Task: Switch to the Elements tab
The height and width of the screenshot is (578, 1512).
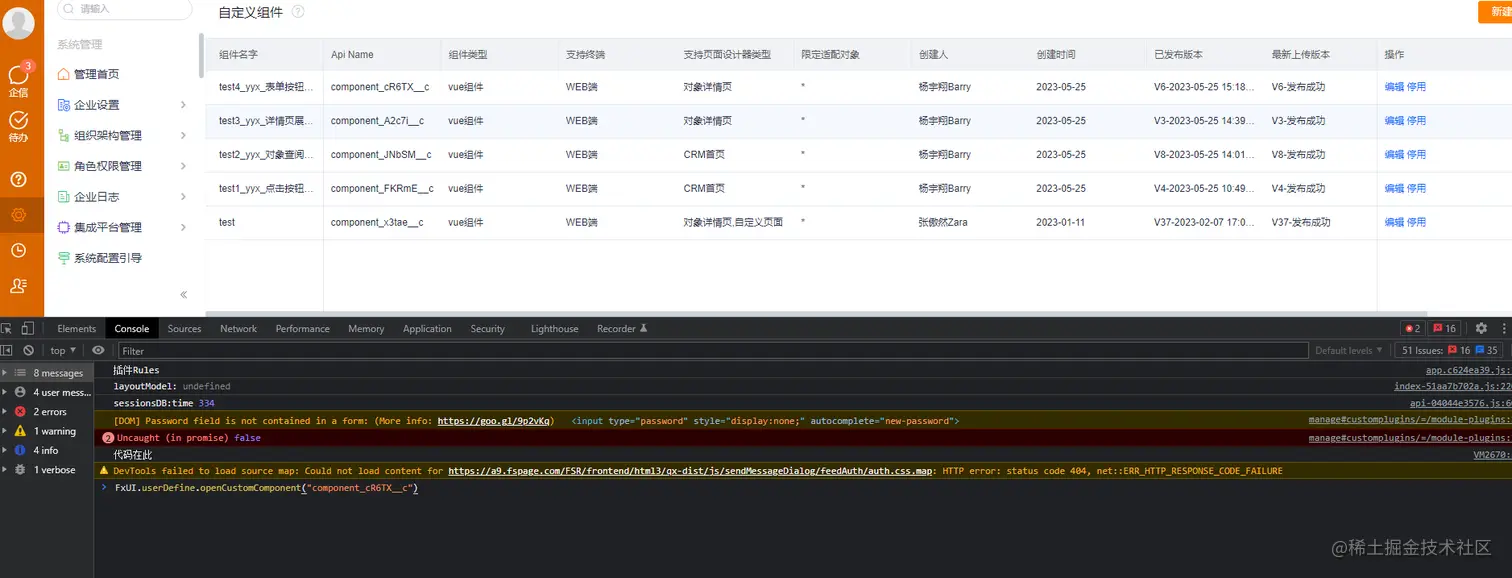Action: click(x=77, y=328)
